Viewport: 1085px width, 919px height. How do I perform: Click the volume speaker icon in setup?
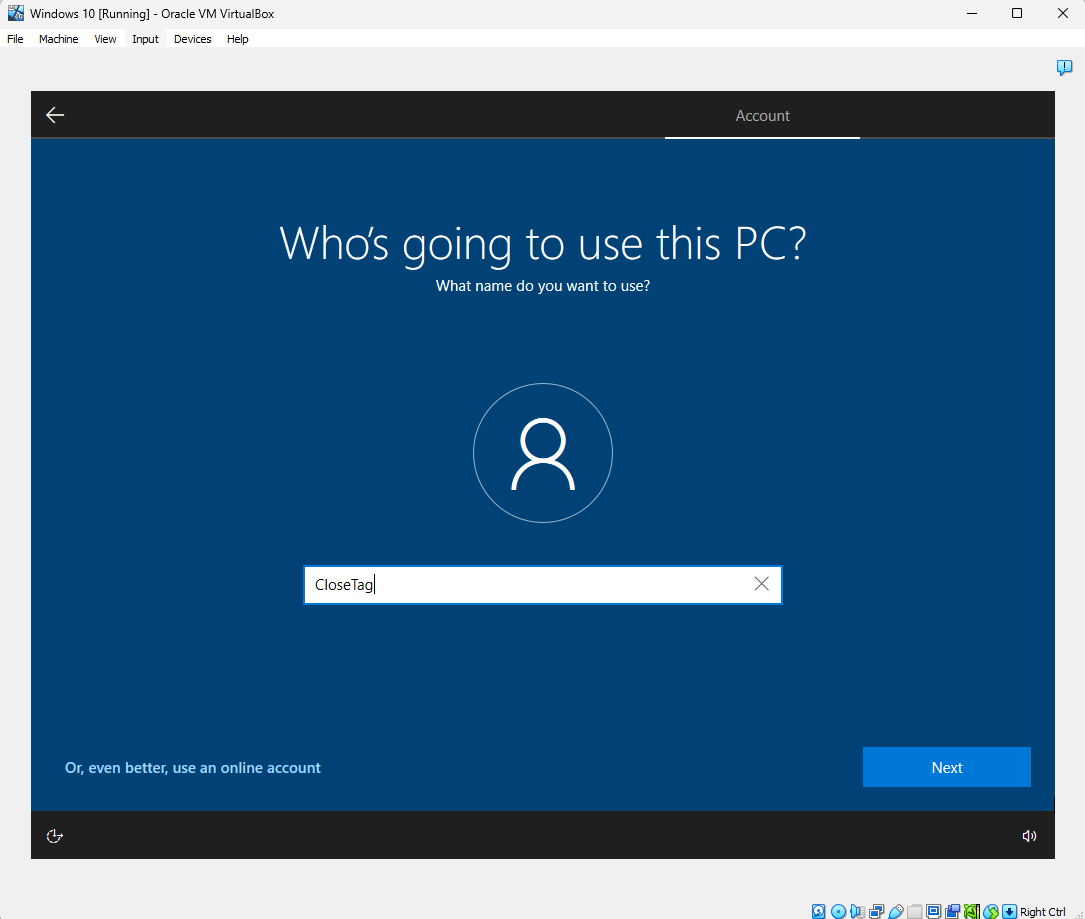[x=1029, y=836]
